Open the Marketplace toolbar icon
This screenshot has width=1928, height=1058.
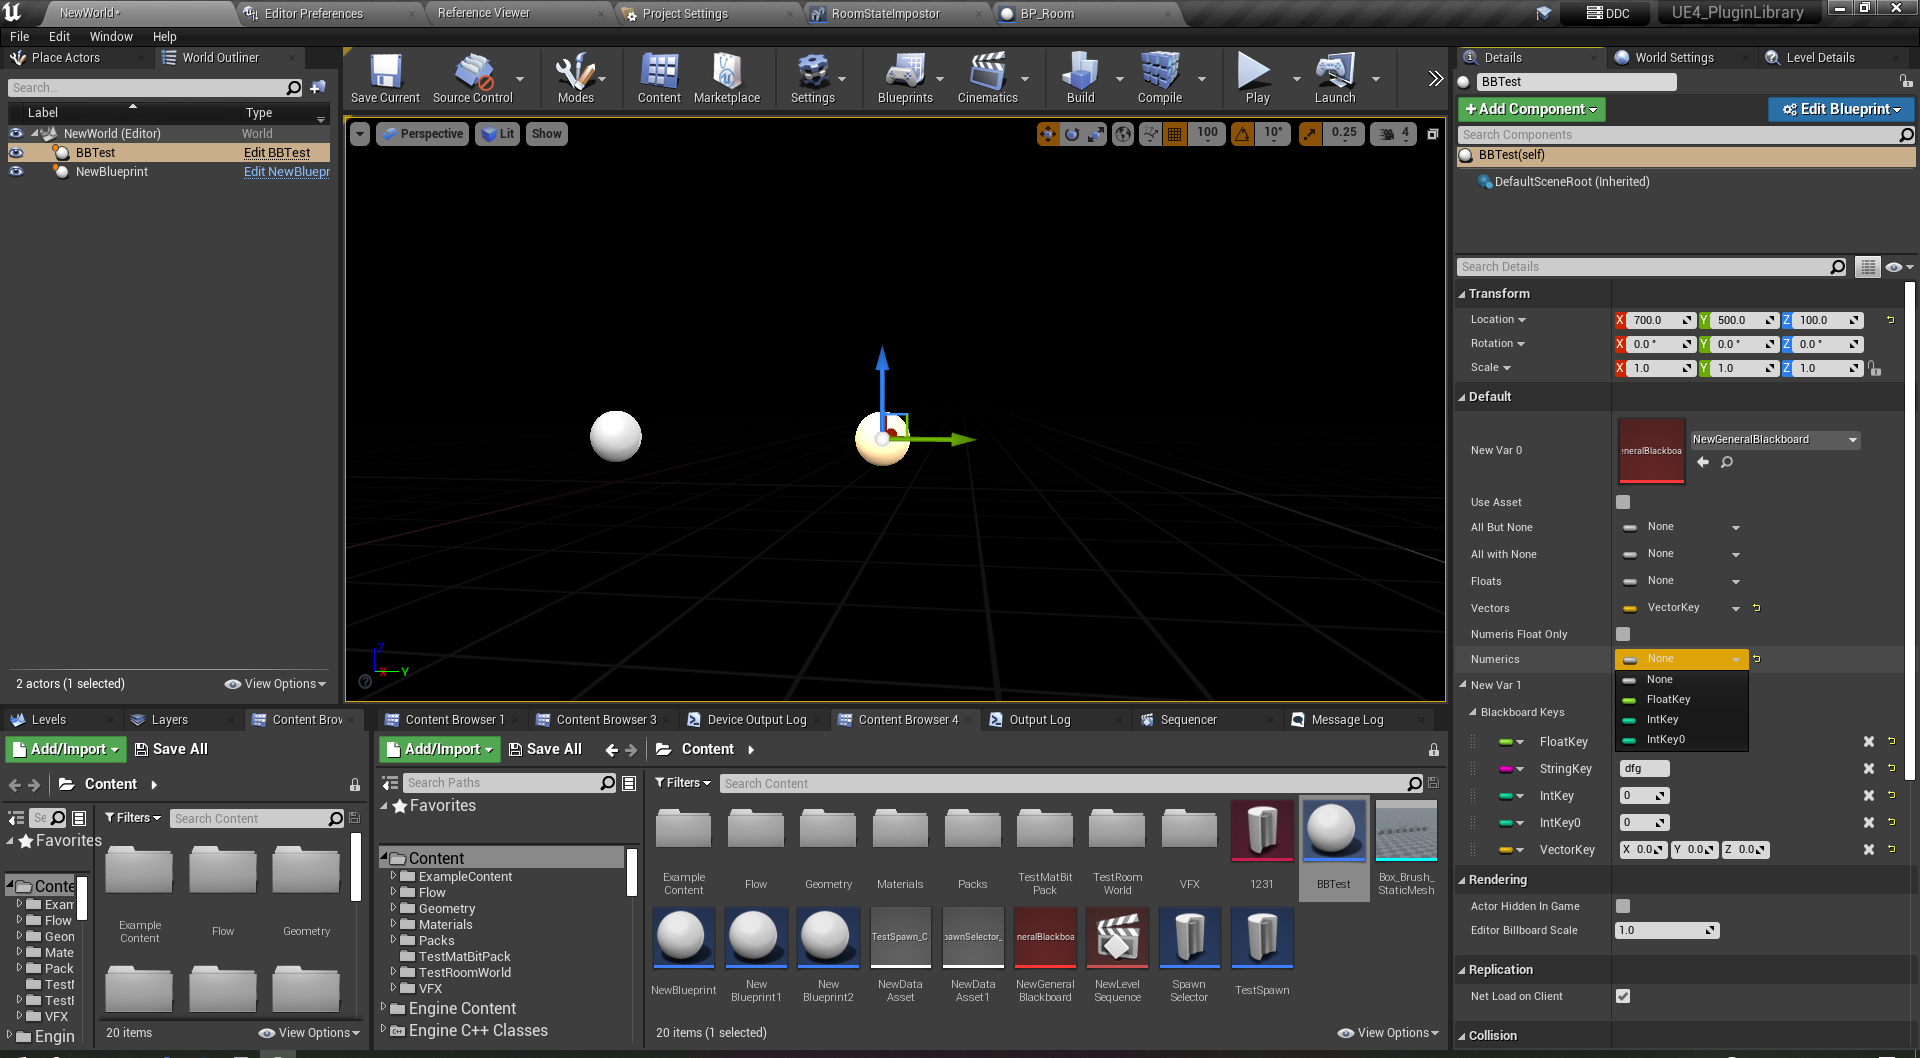[727, 78]
